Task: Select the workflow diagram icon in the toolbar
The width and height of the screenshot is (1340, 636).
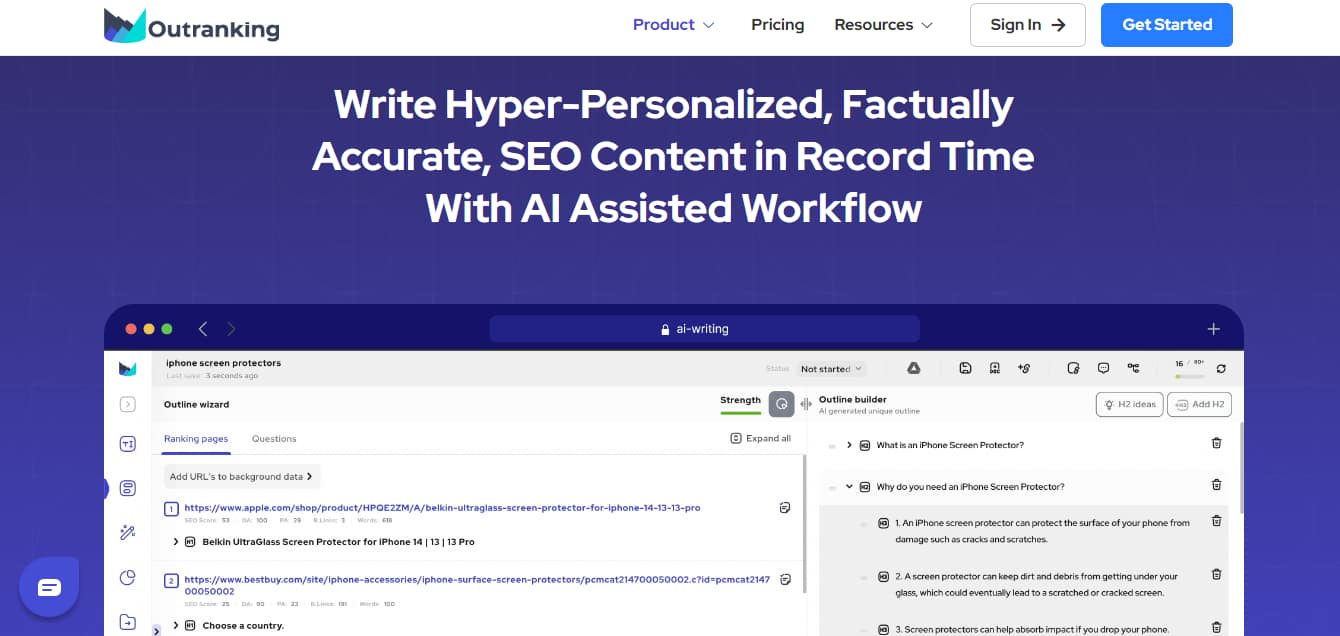Action: tap(1134, 368)
